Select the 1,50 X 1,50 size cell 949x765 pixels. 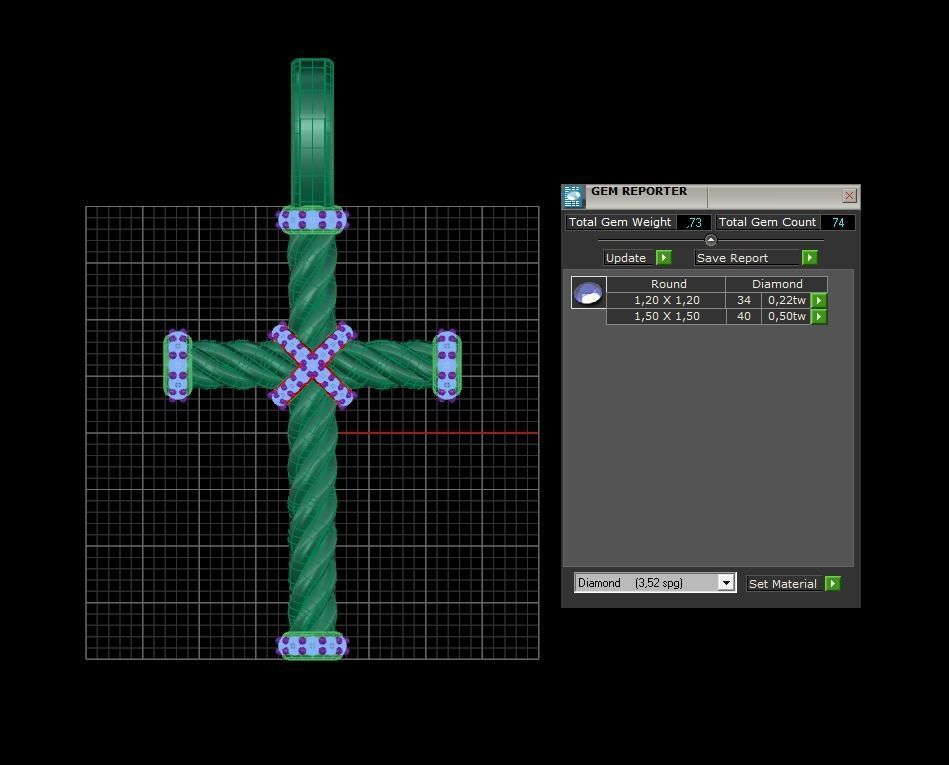[666, 317]
